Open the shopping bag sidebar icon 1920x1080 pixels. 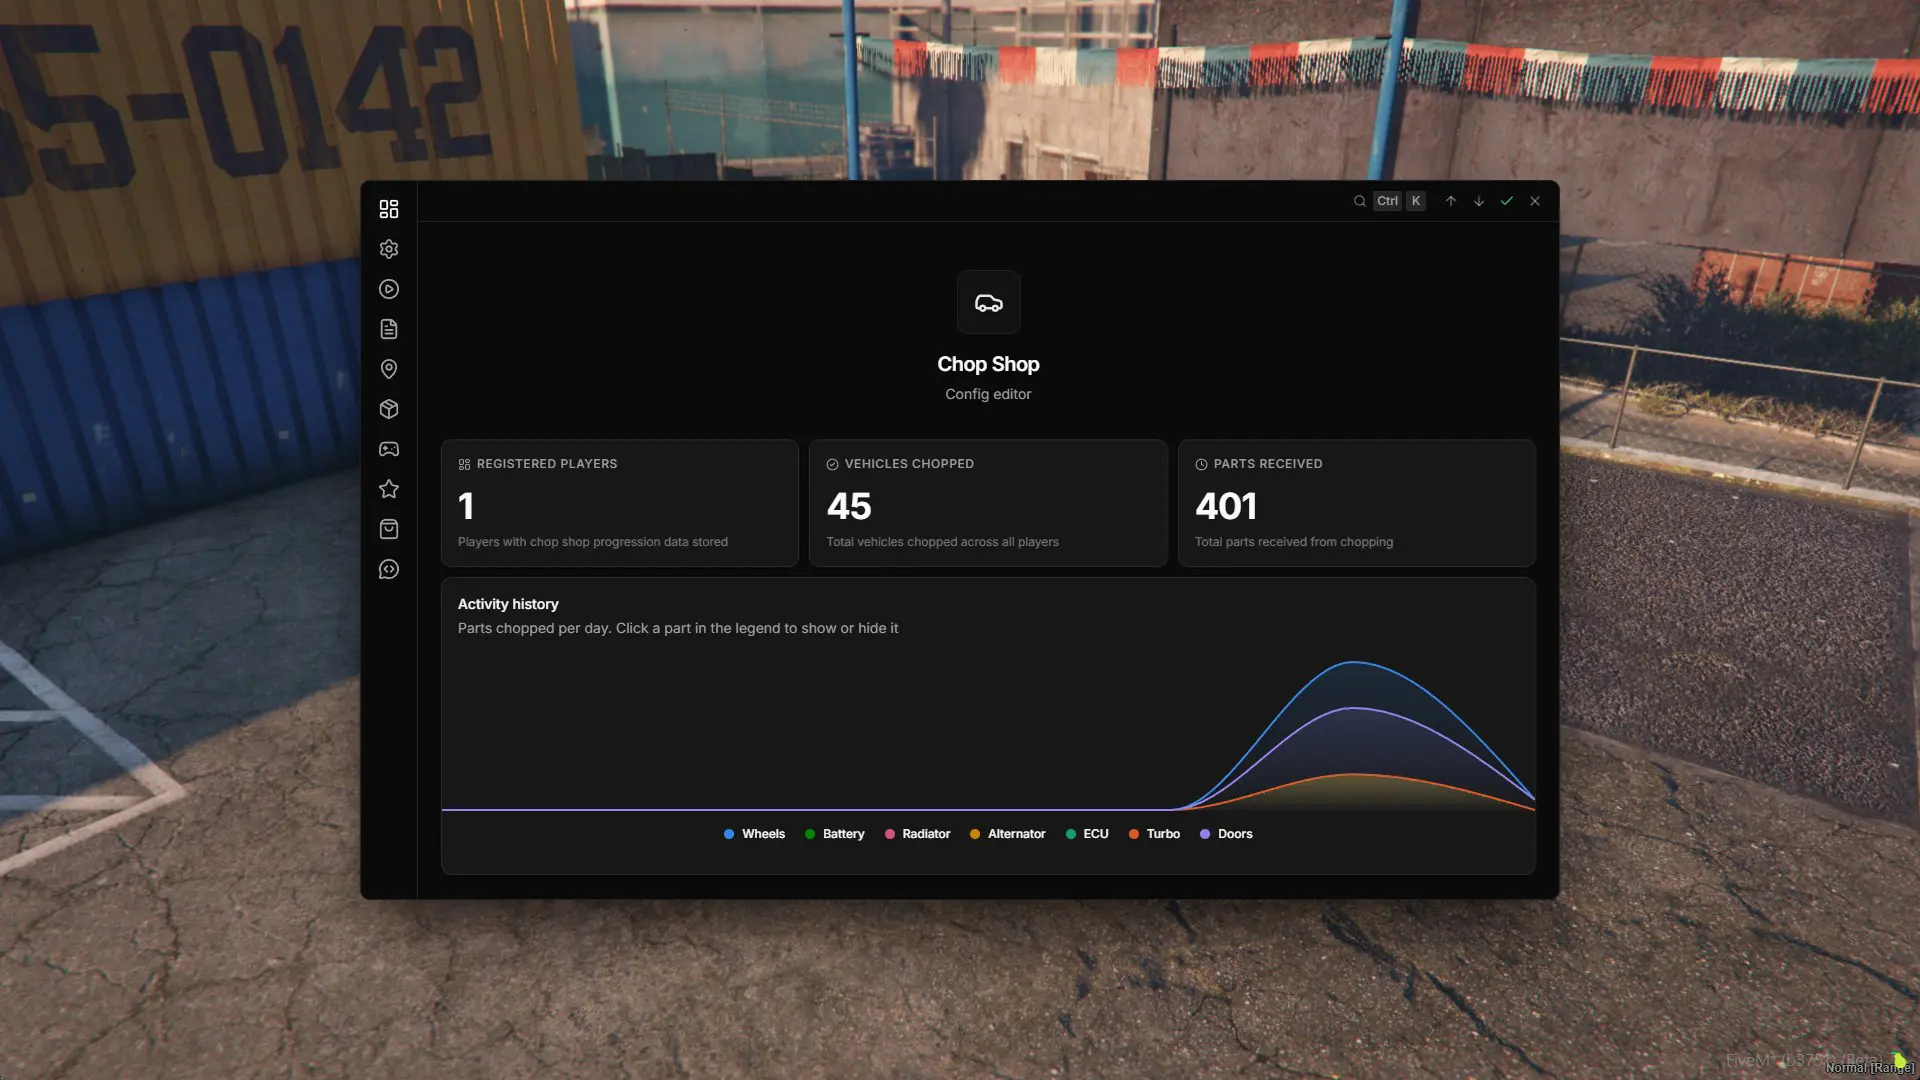[x=389, y=529]
